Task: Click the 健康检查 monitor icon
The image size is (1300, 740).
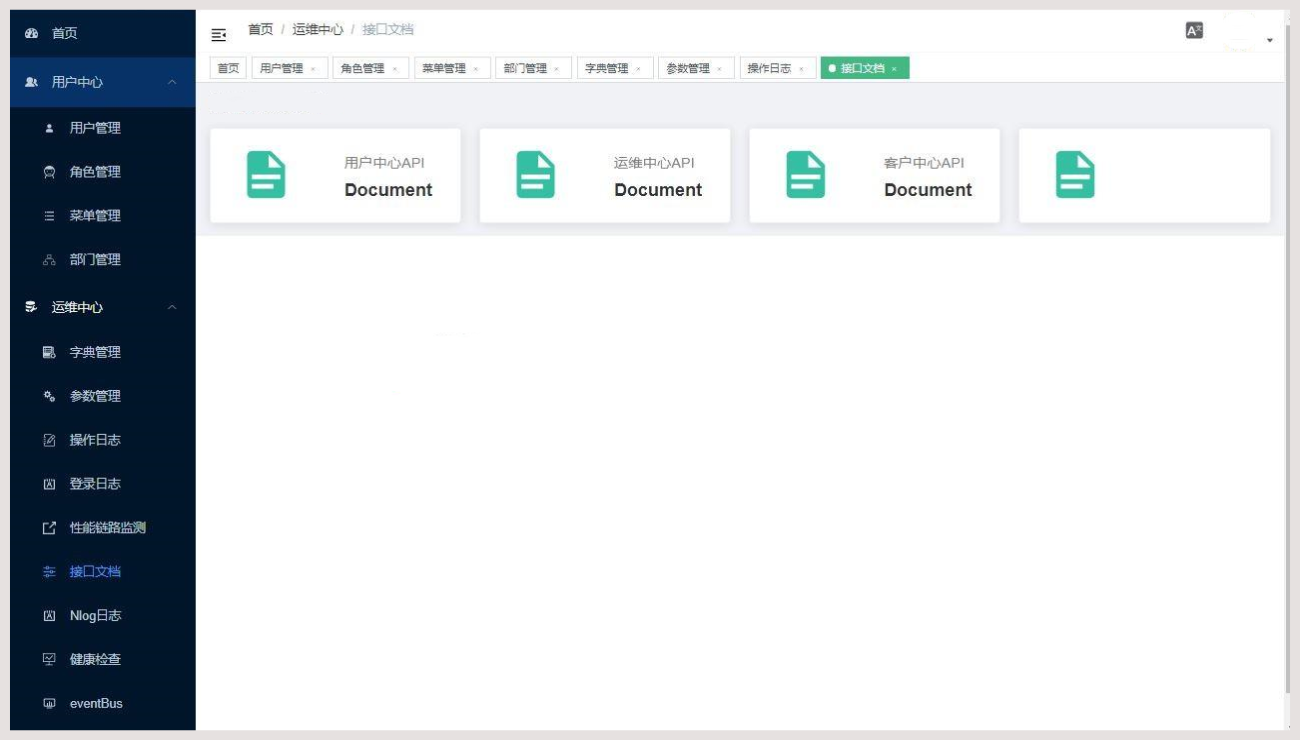Action: click(x=49, y=660)
